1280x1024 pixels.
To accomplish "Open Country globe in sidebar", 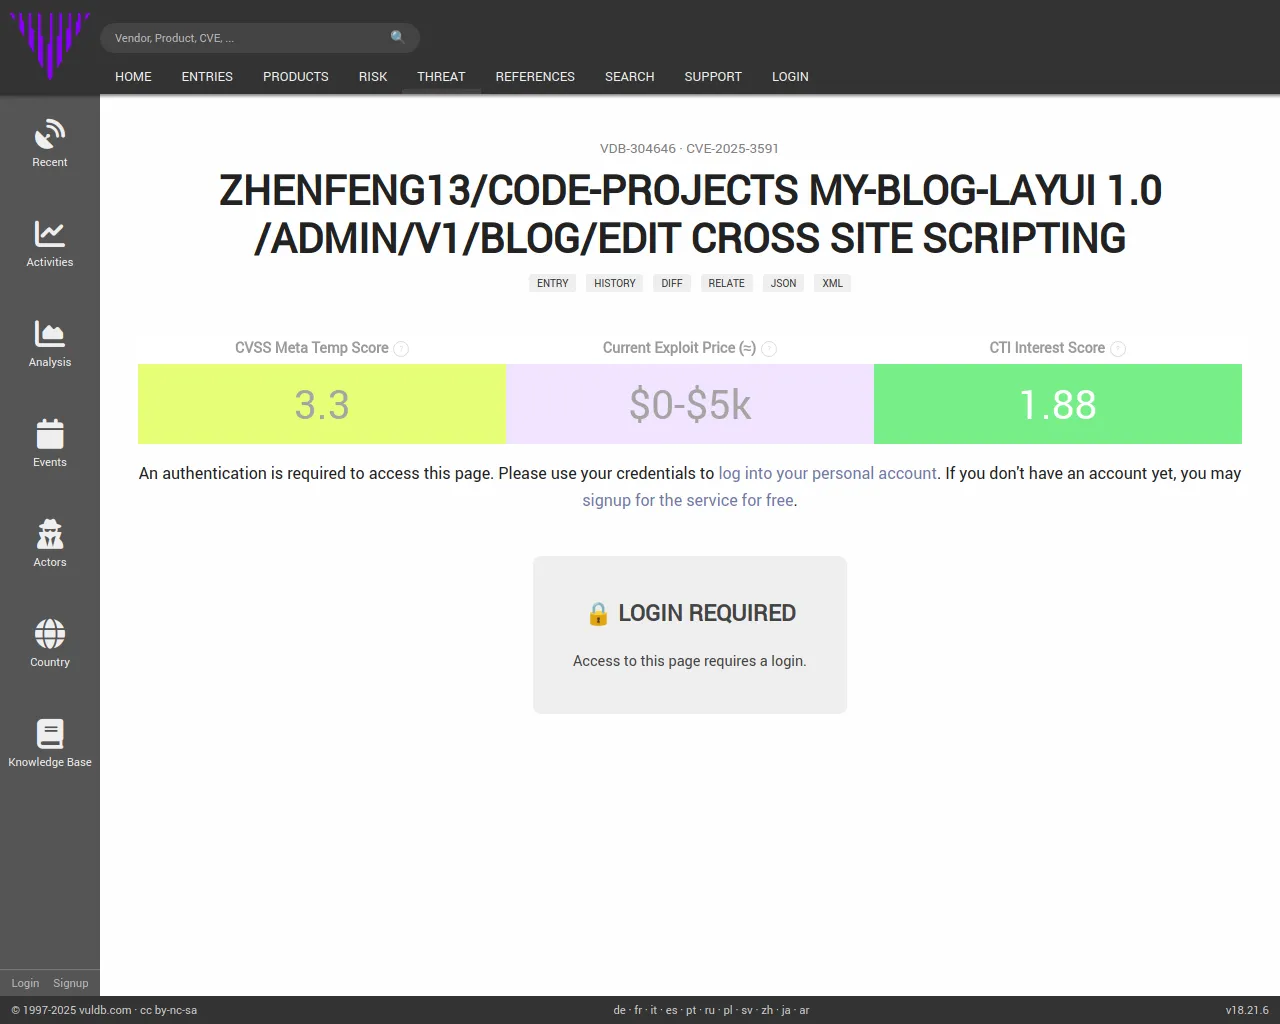I will (50, 643).
